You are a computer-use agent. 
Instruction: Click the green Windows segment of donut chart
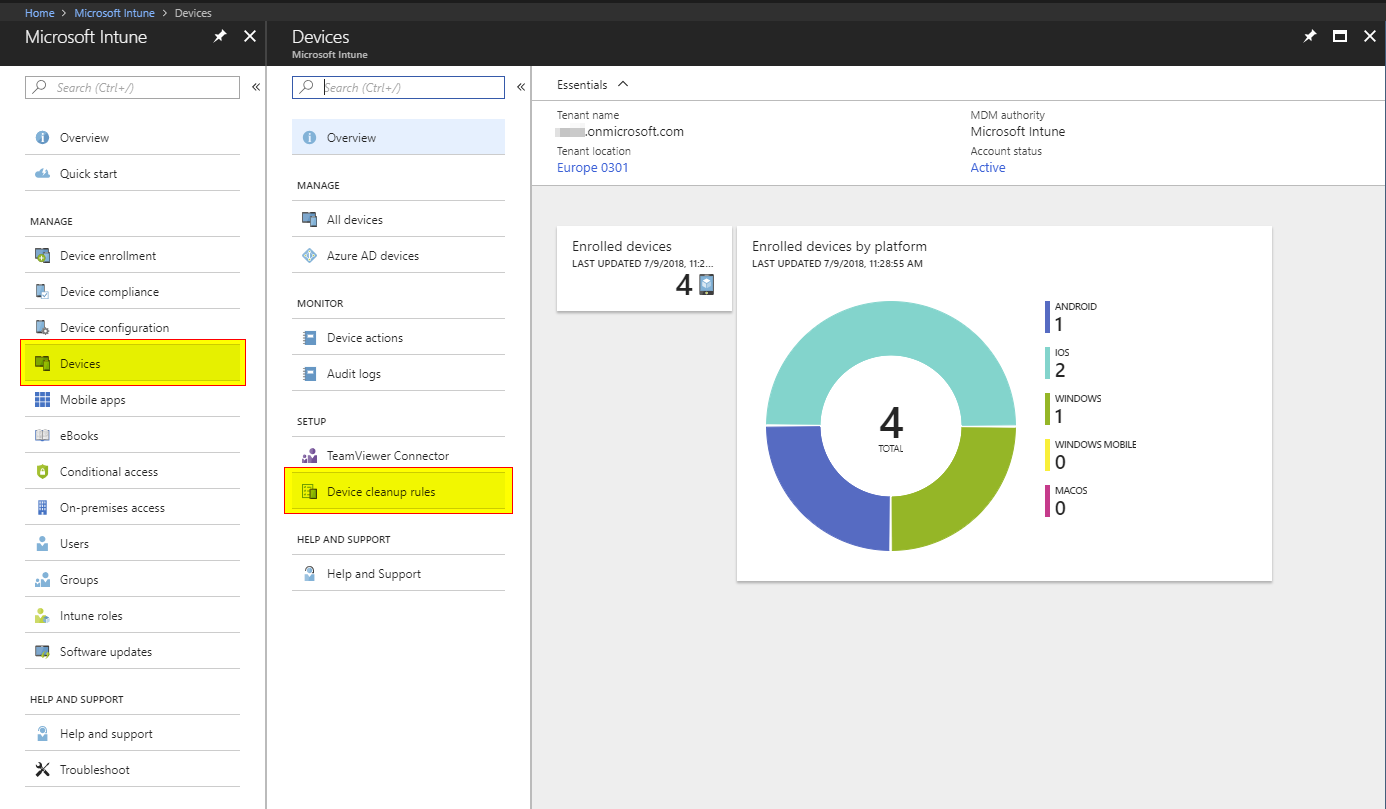click(x=960, y=495)
